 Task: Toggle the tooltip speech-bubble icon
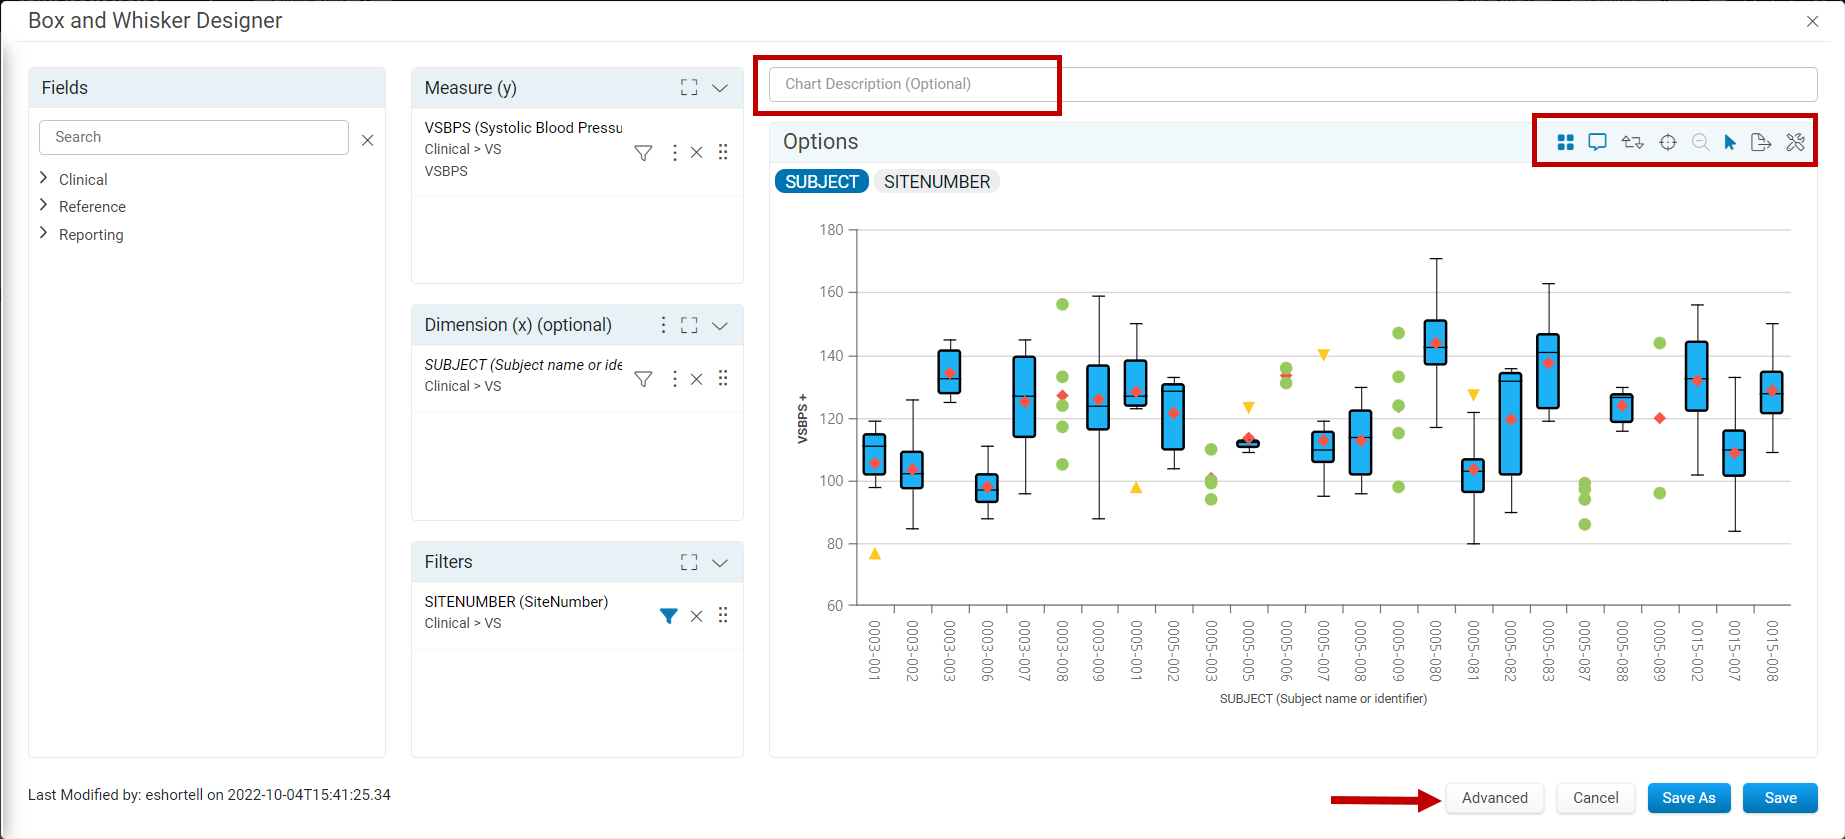coord(1597,142)
